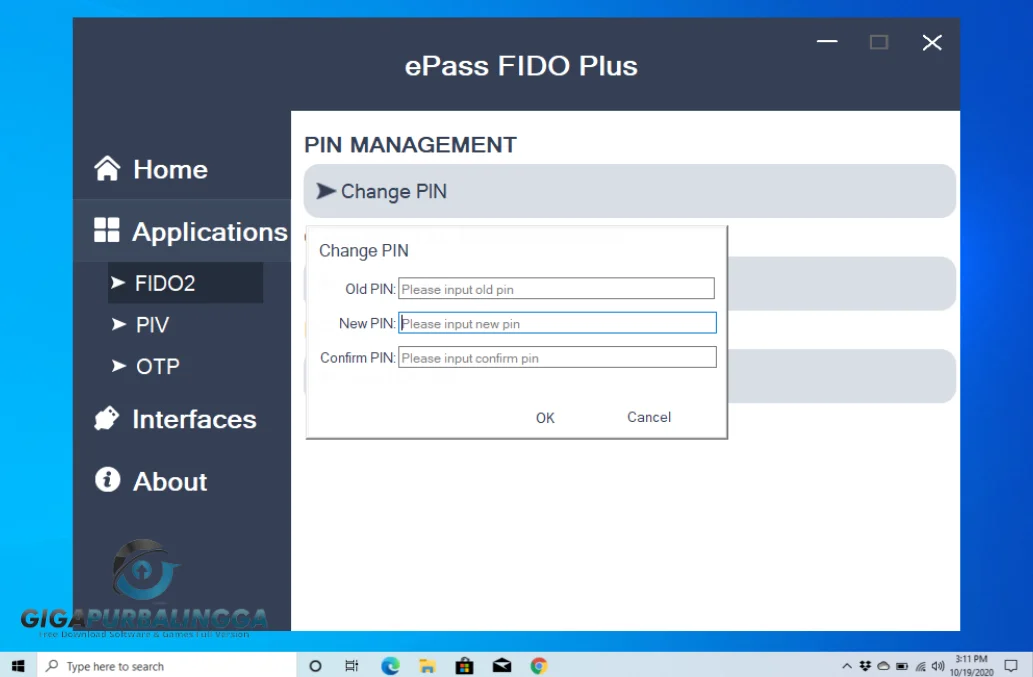Click the taskbar search box

(167, 666)
